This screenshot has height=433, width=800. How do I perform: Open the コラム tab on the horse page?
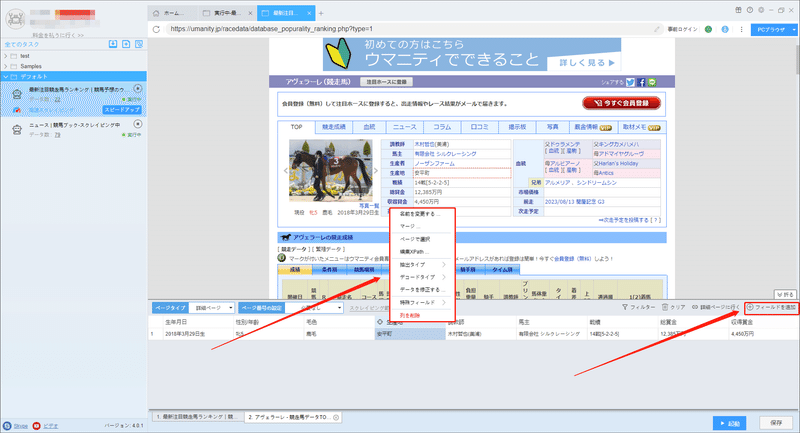point(442,127)
